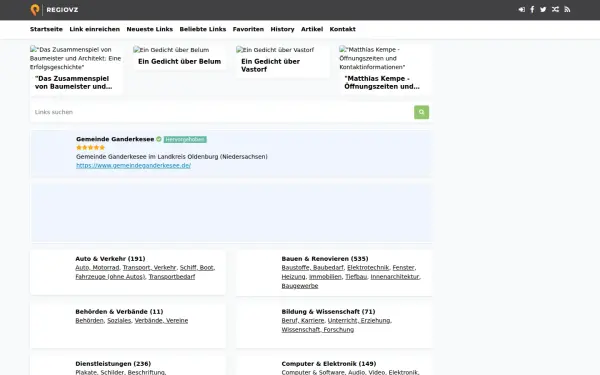The height and width of the screenshot is (375, 600).
Task: Open category Behörden & Verbände (11)
Action: [x=119, y=312]
